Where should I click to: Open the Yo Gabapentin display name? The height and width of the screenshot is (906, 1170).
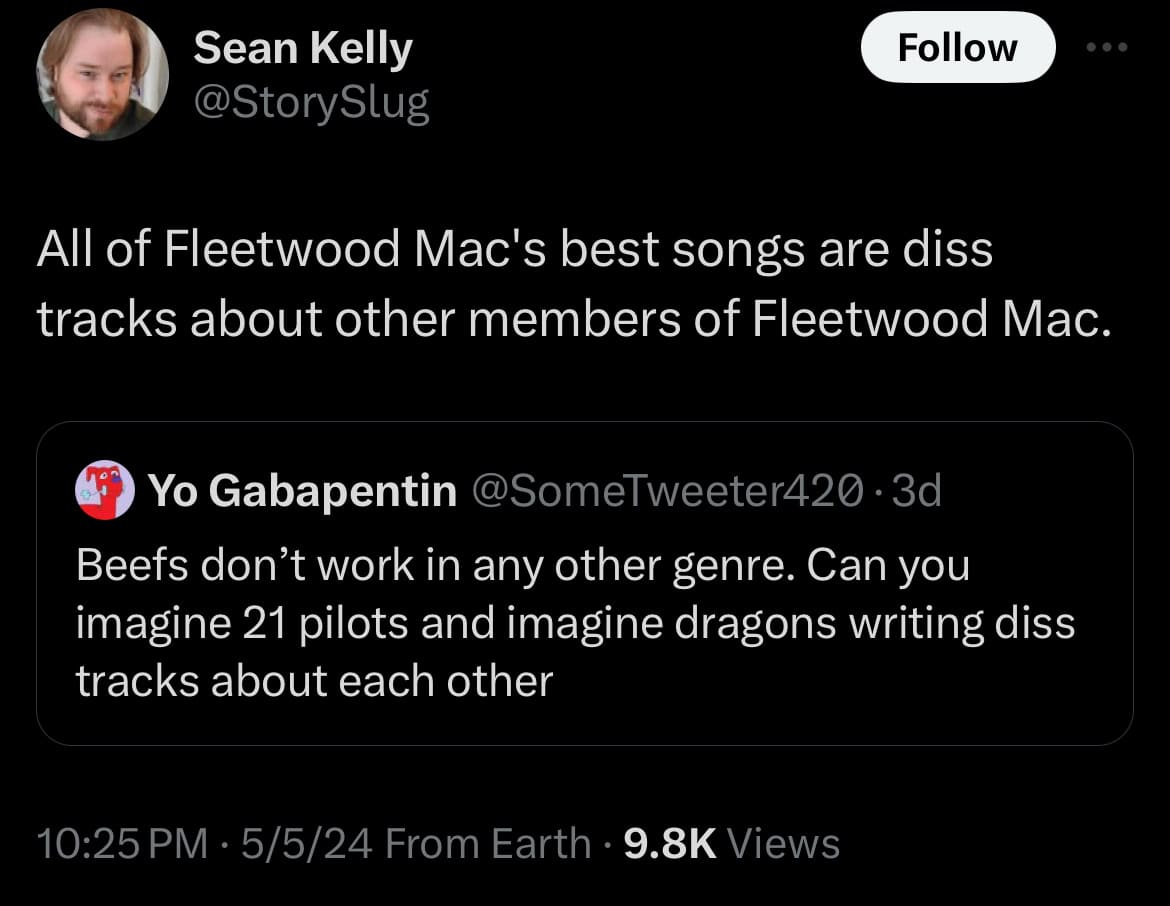tap(302, 491)
